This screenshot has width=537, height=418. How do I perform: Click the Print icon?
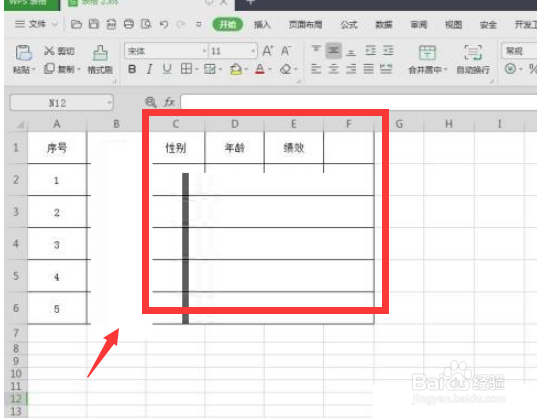(129, 24)
